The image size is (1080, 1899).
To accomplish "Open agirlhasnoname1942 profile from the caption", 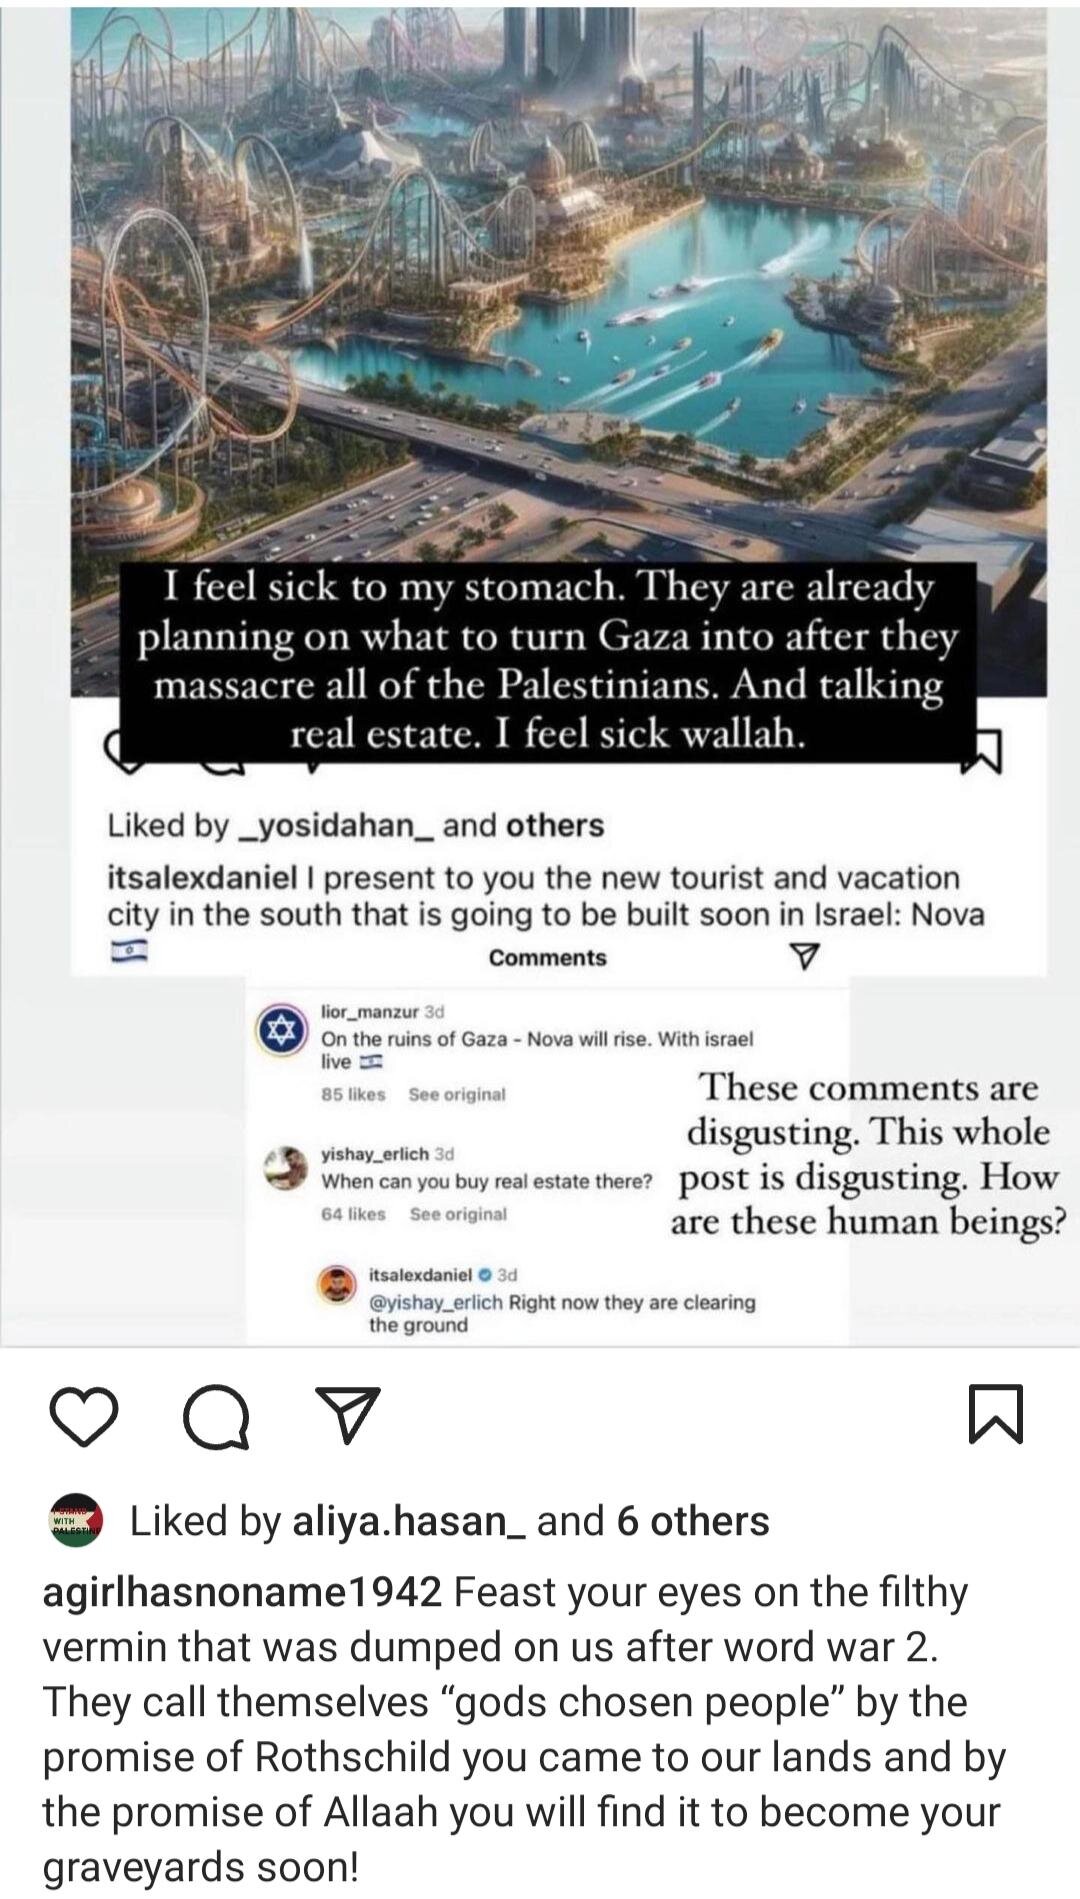I will (x=242, y=1591).
